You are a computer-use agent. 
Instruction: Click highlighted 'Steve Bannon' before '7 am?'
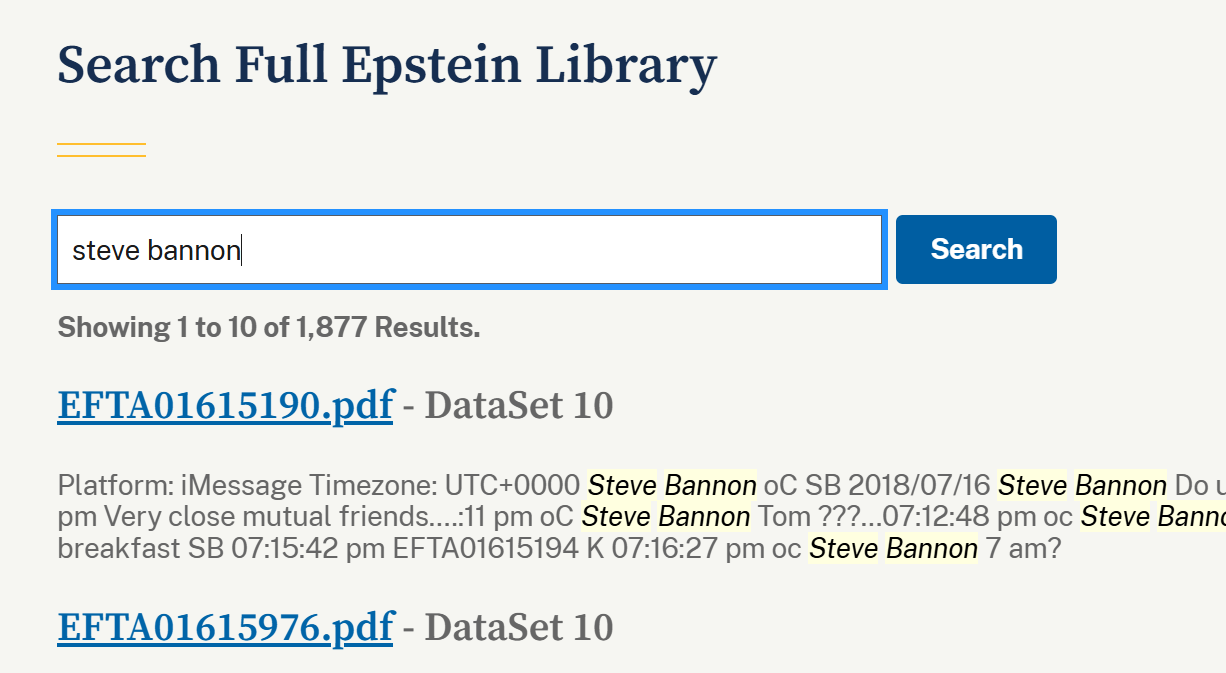893,548
